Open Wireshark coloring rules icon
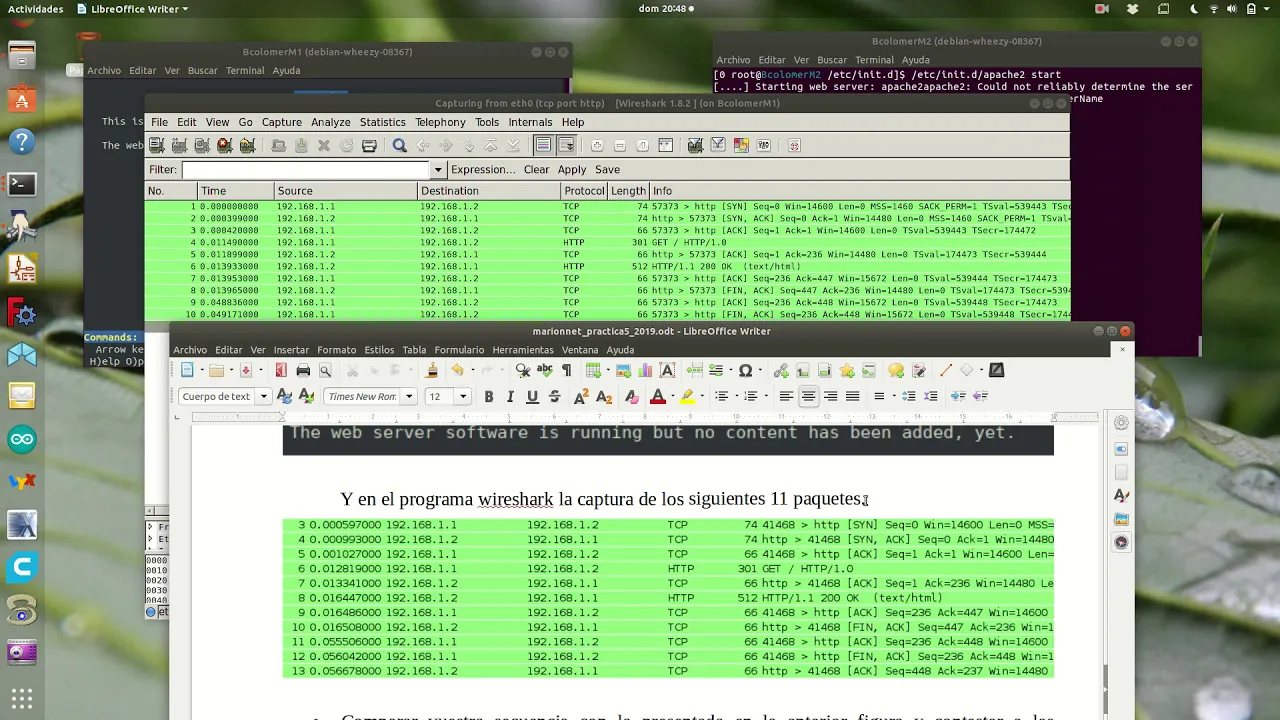This screenshot has height=720, width=1280. (741, 145)
